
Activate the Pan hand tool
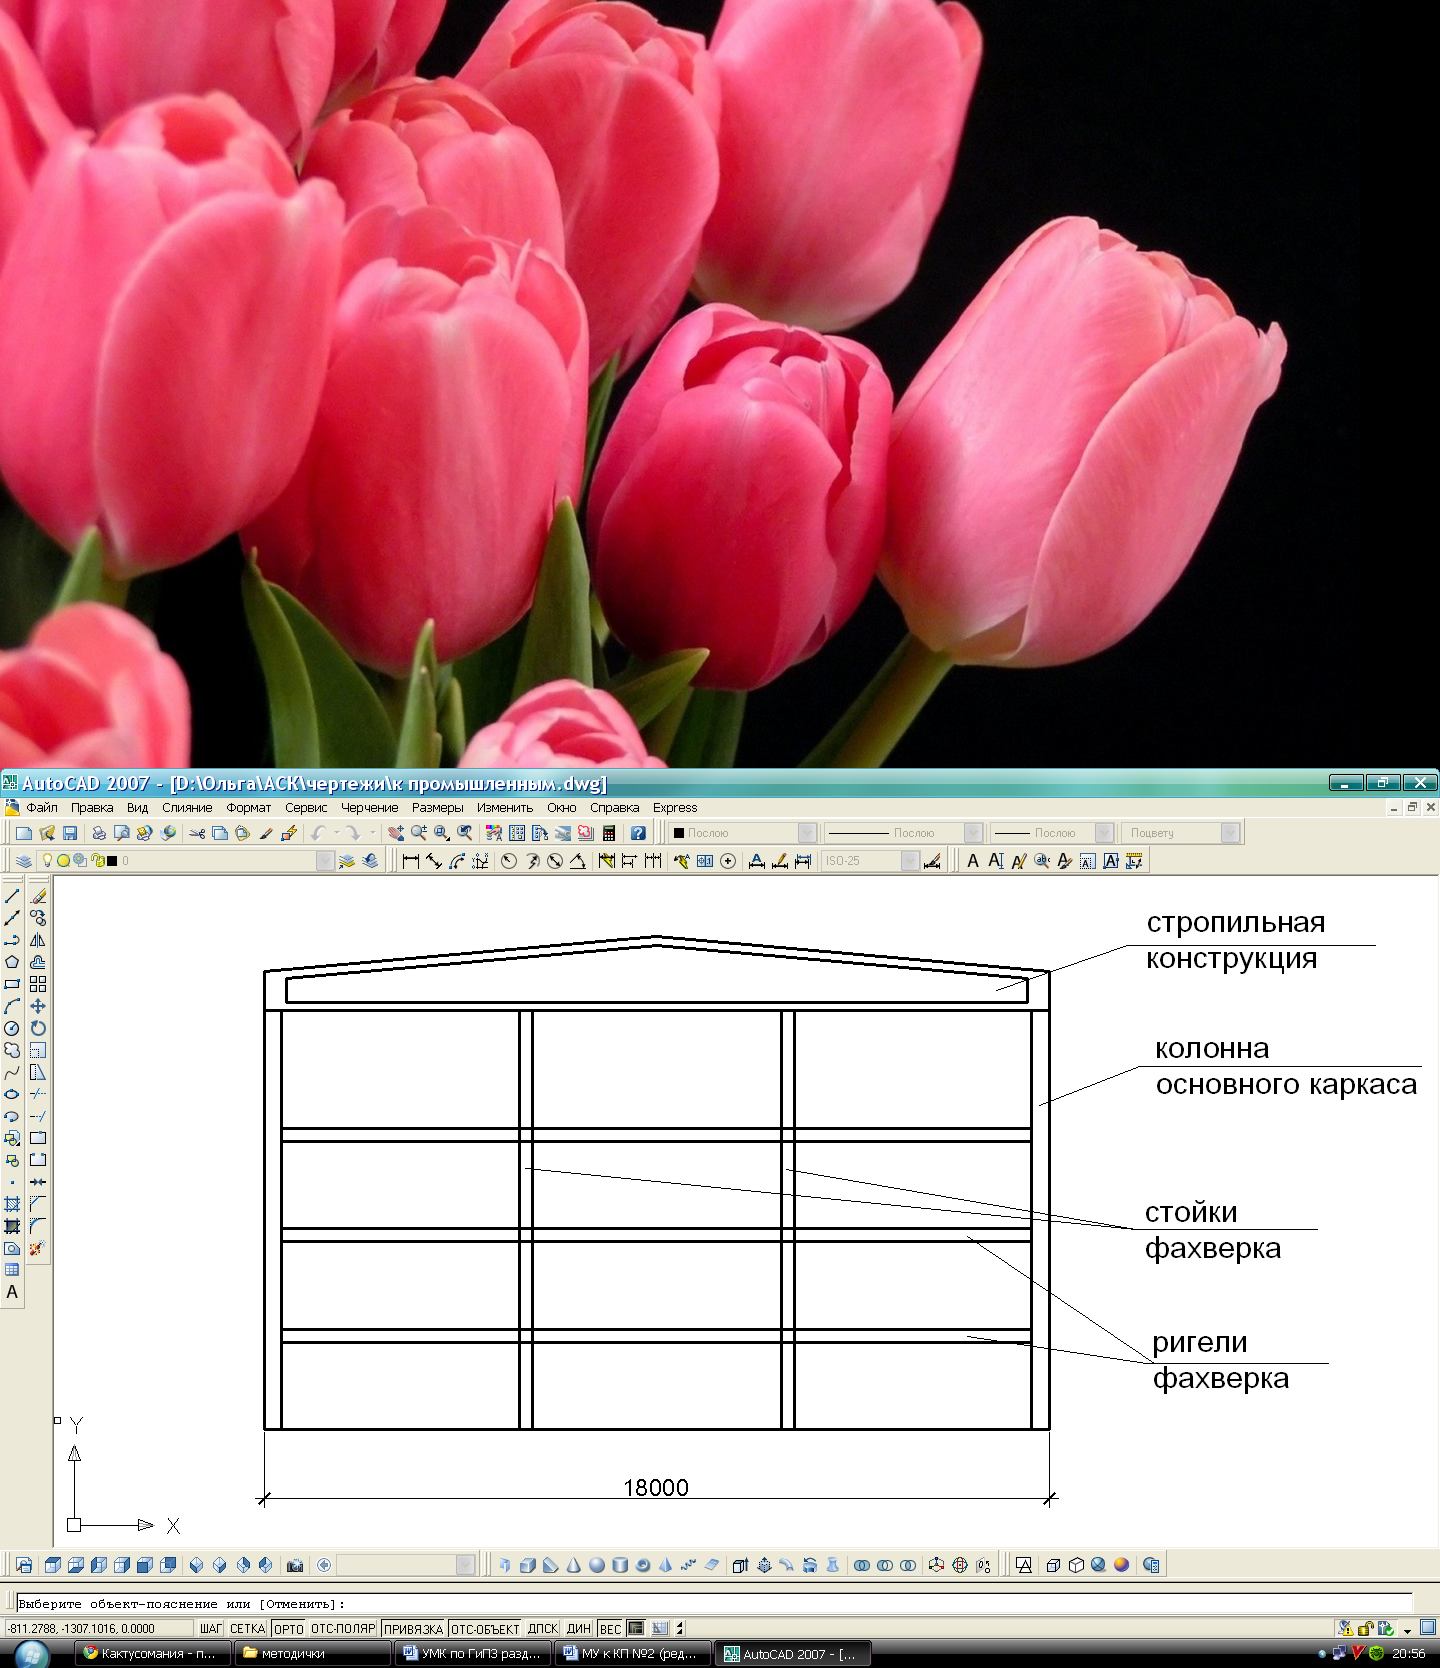(396, 833)
